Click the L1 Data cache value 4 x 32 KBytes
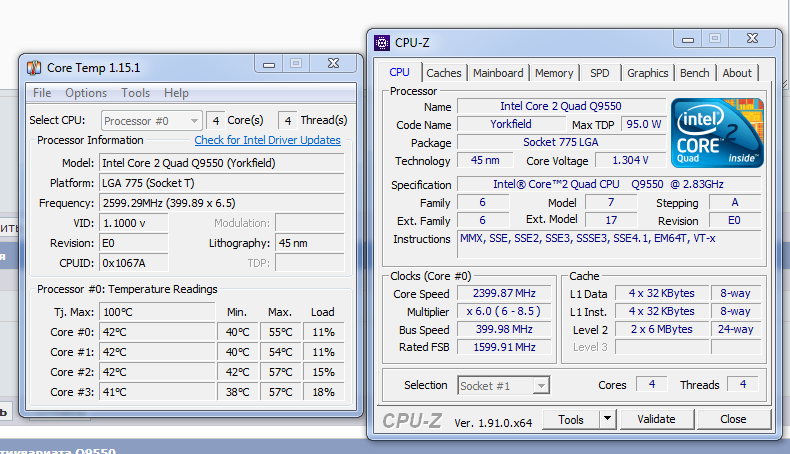790x454 pixels. 662,293
